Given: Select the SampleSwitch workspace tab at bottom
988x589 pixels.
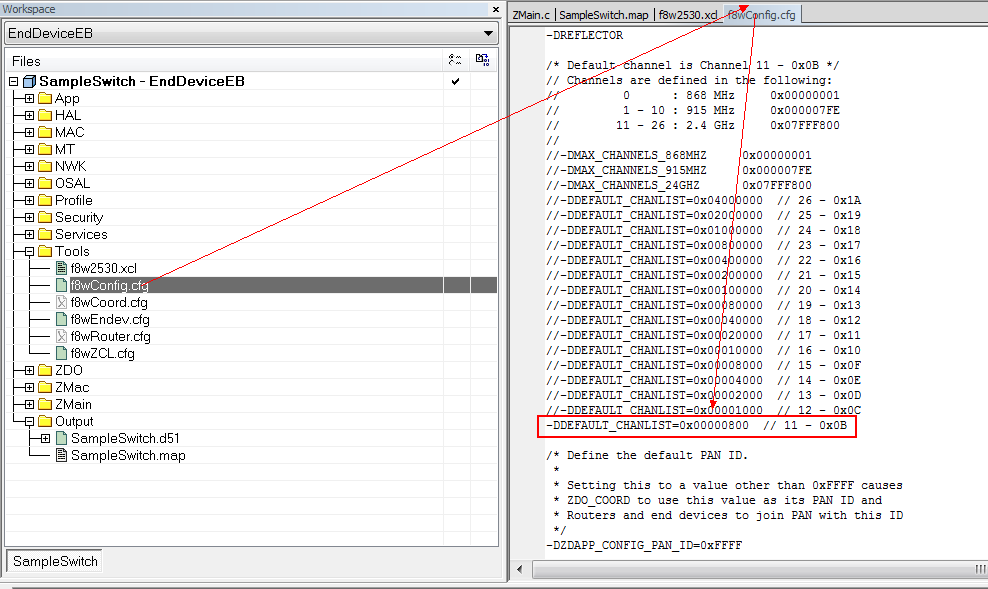Looking at the screenshot, I should [x=55, y=561].
